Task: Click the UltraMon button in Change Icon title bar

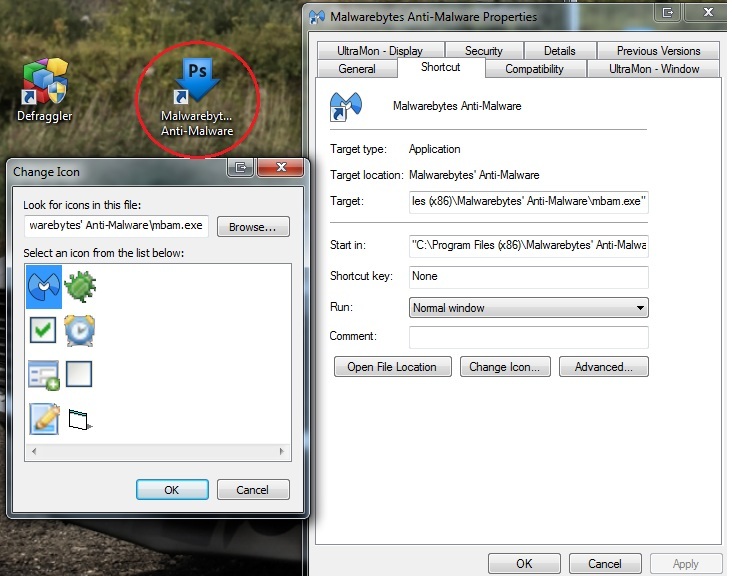Action: (x=241, y=167)
